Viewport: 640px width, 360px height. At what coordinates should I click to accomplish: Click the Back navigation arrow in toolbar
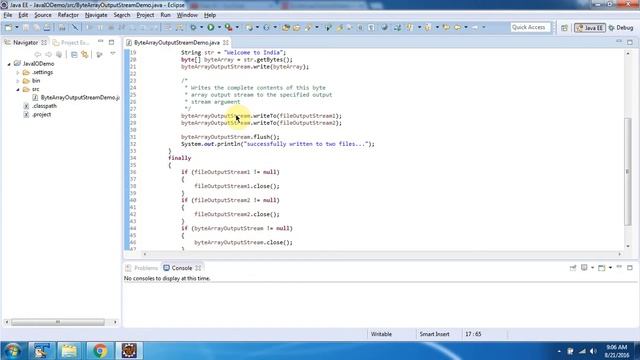click(x=458, y=27)
